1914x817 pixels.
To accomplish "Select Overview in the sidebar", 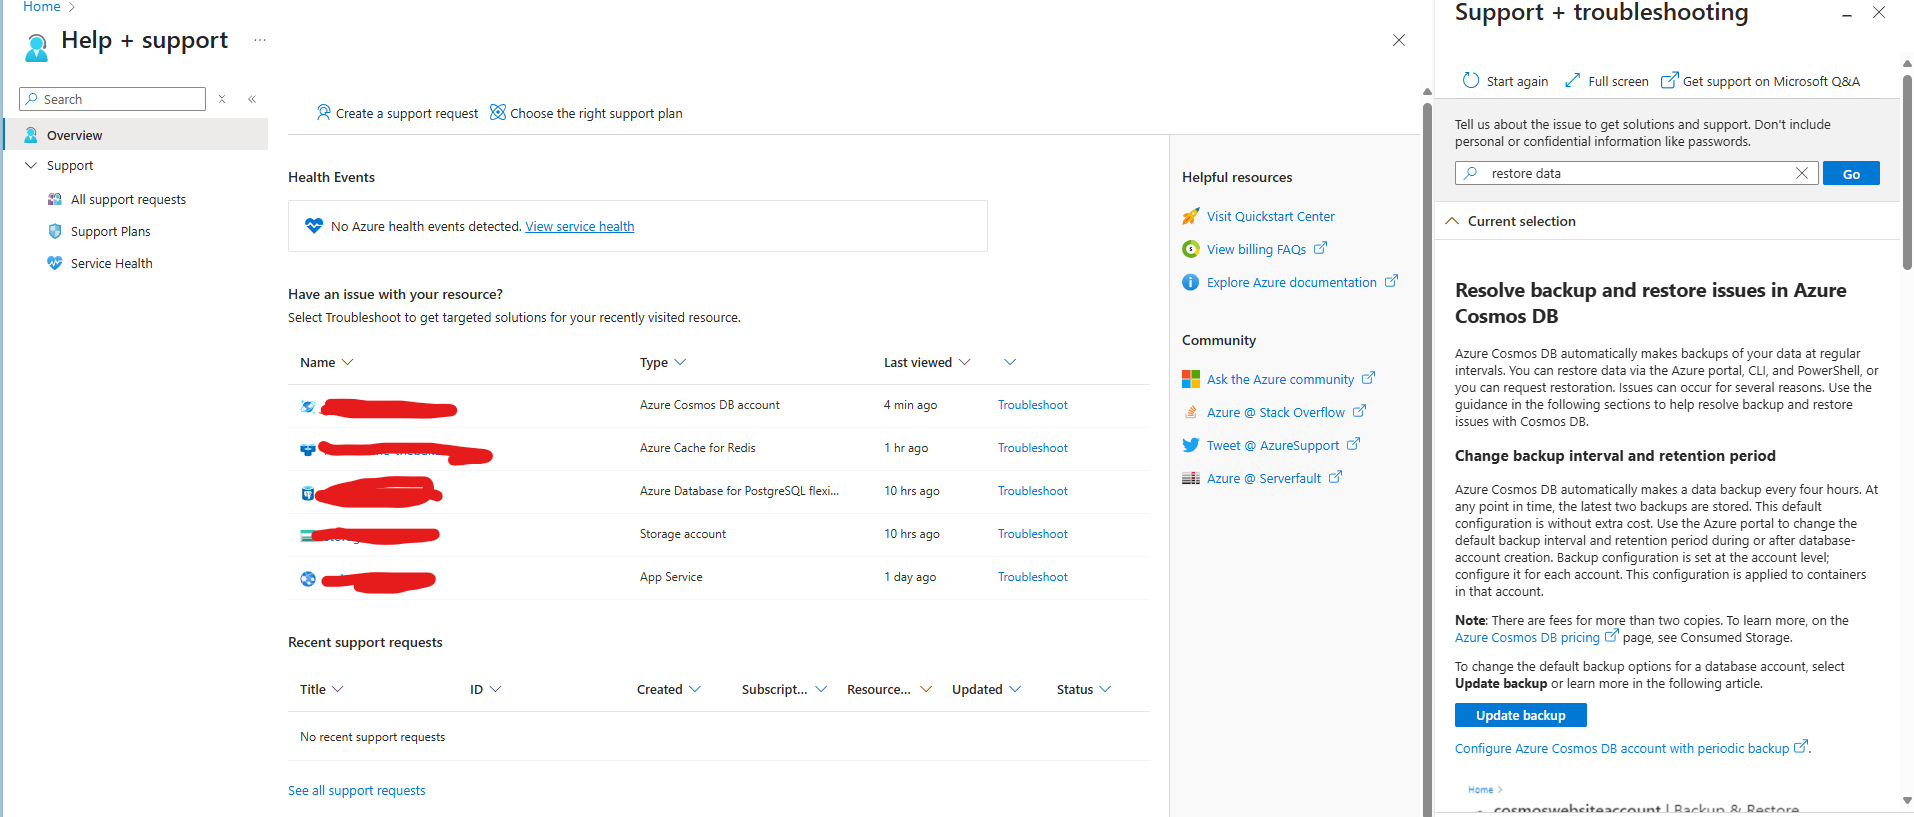I will pyautogui.click(x=136, y=135).
